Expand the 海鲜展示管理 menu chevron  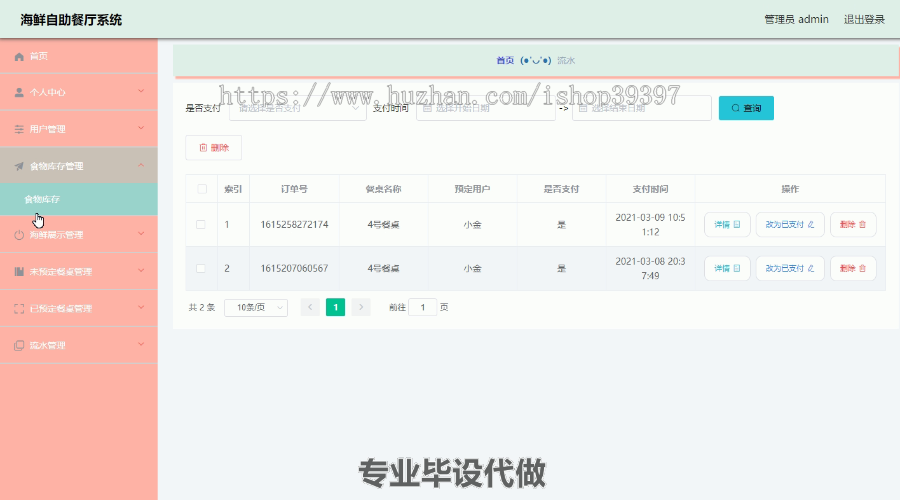point(141,234)
